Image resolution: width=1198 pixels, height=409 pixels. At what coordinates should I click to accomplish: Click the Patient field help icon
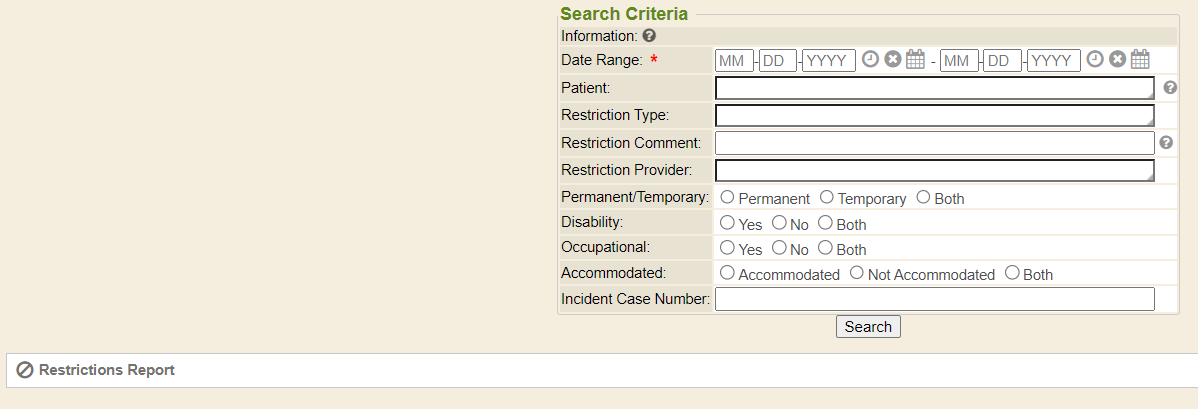(1170, 88)
